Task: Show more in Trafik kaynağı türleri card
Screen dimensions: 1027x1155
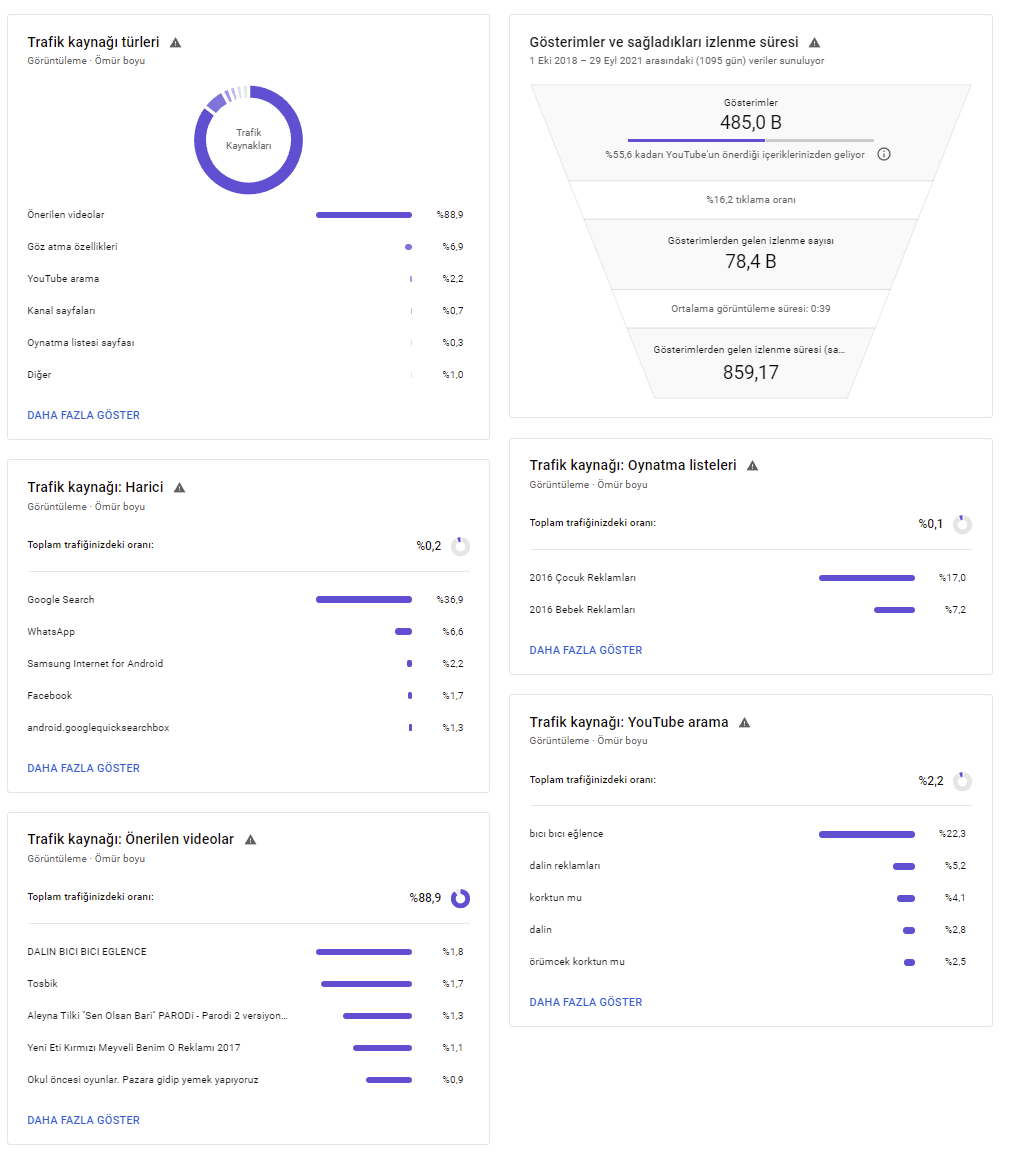Action: point(83,415)
